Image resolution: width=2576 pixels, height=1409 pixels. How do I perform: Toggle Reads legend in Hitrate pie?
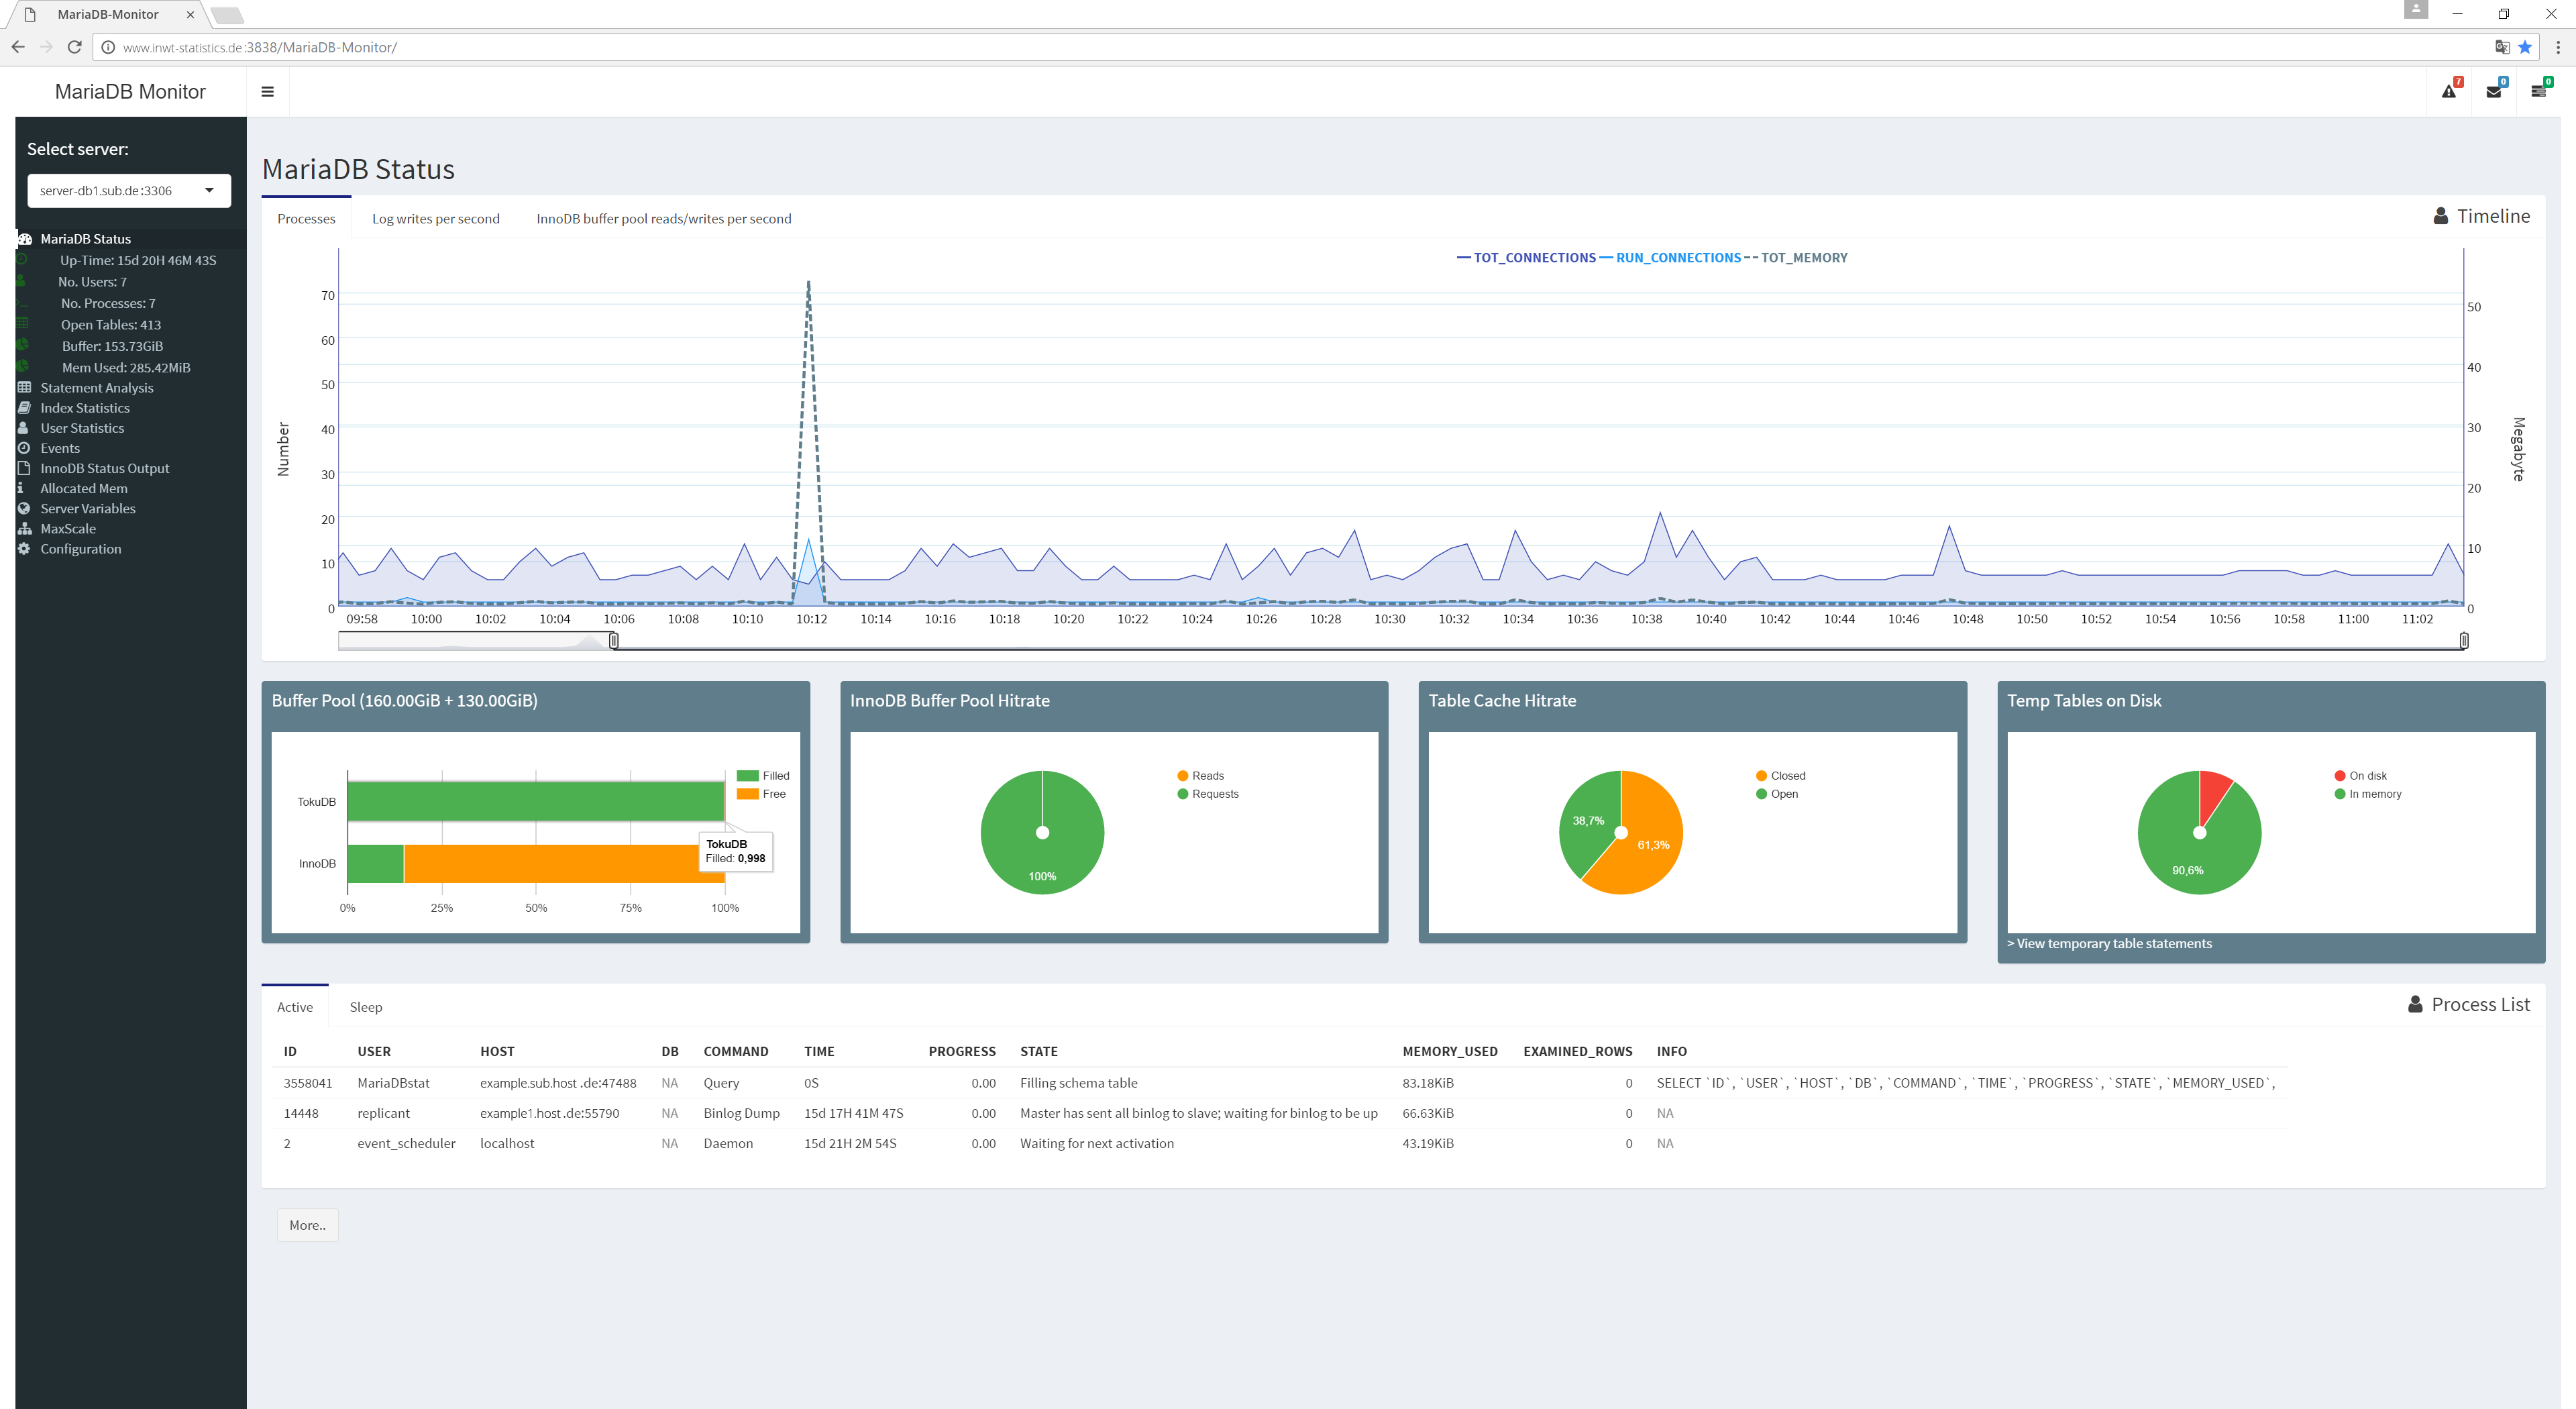[1200, 775]
